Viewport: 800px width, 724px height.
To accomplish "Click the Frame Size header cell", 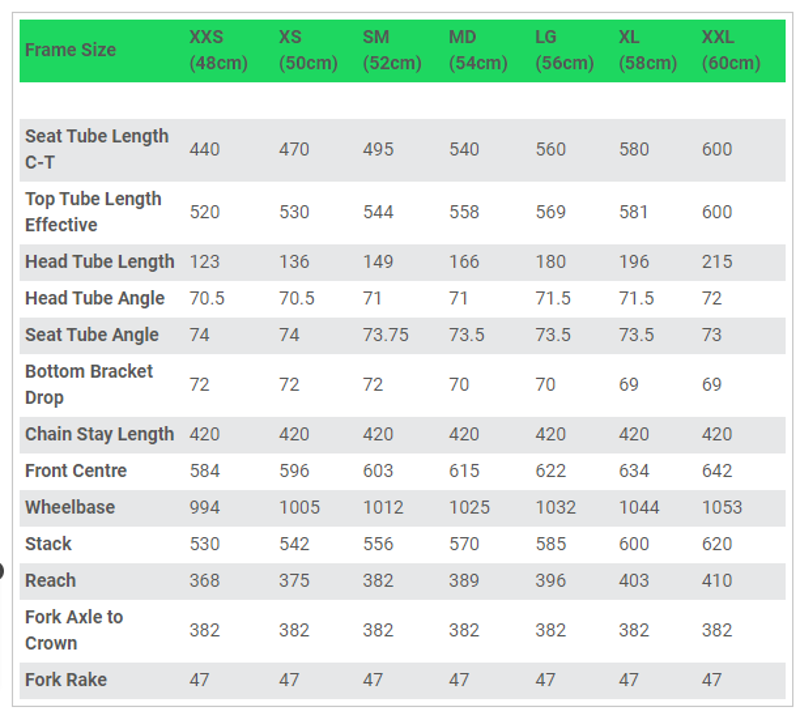I will 70,50.
